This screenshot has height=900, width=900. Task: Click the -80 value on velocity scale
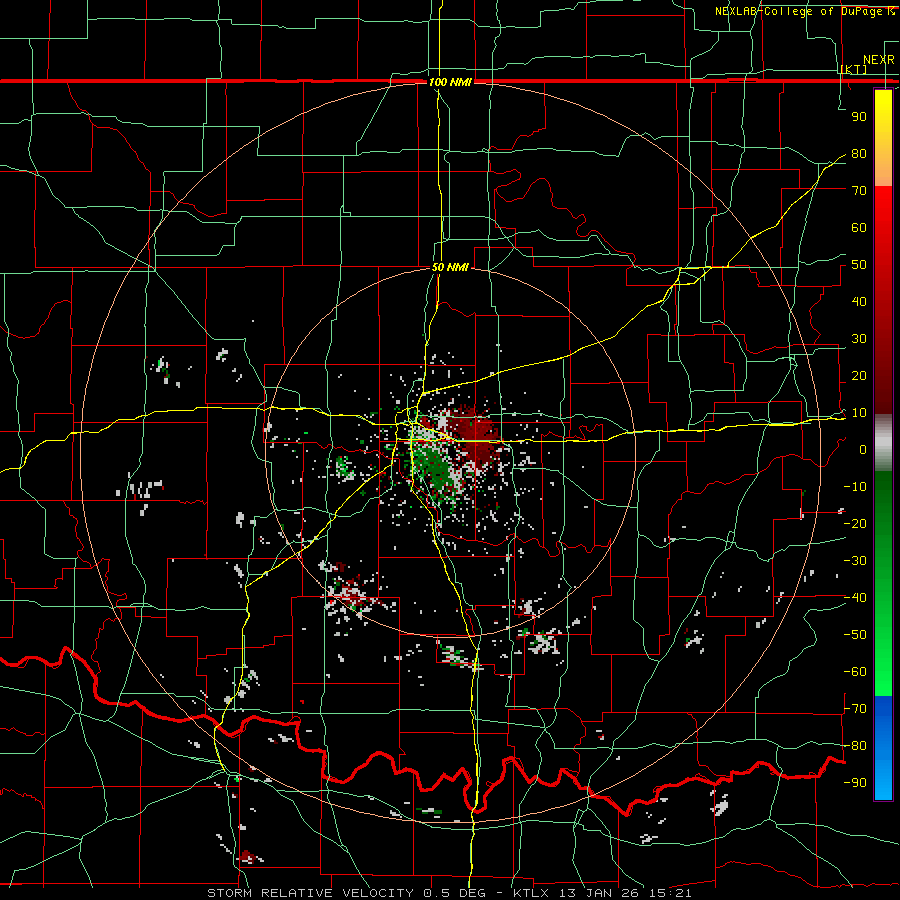[x=855, y=746]
